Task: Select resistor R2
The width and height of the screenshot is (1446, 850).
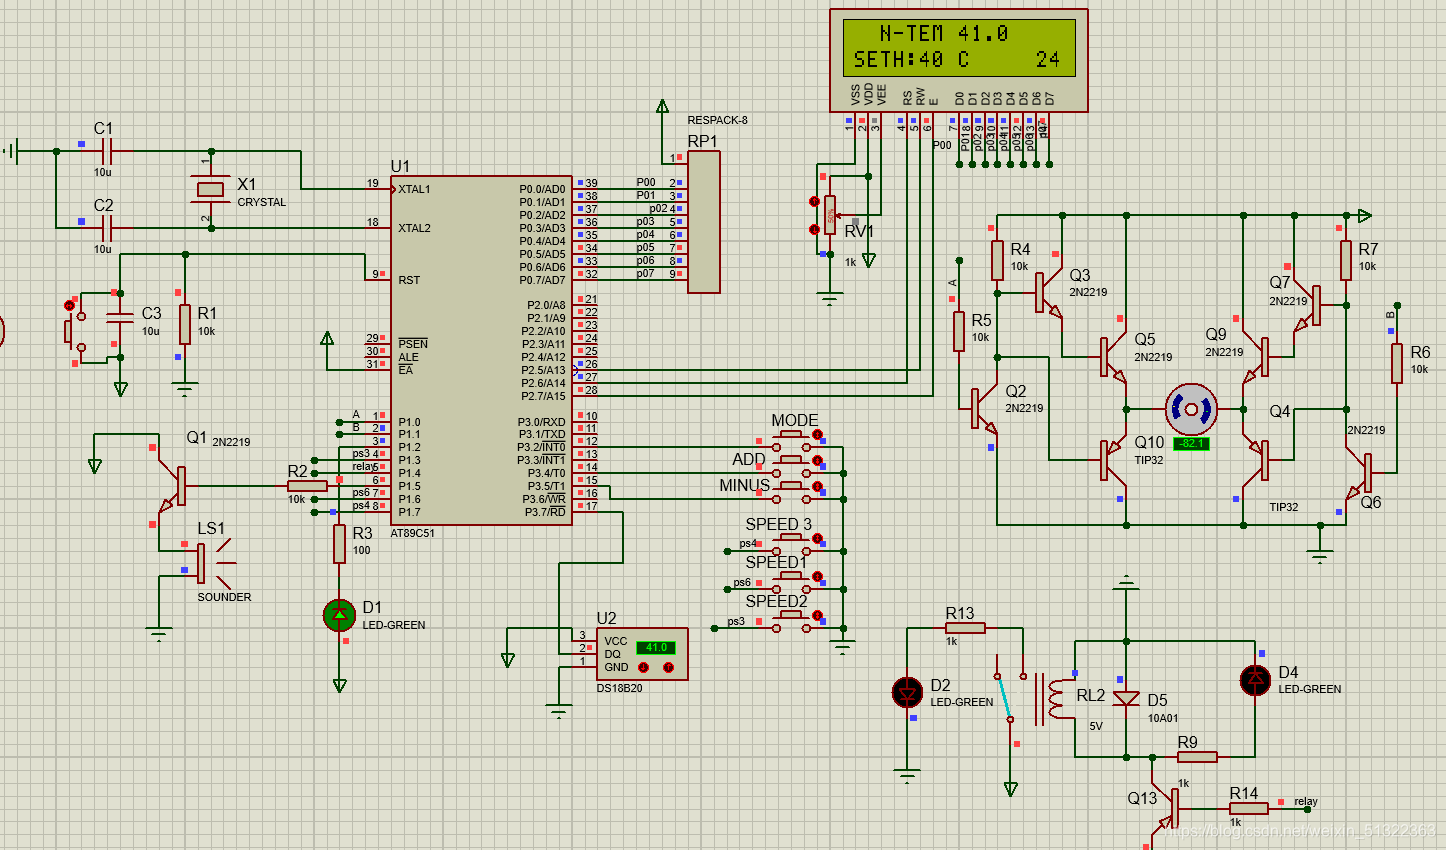Action: (307, 486)
